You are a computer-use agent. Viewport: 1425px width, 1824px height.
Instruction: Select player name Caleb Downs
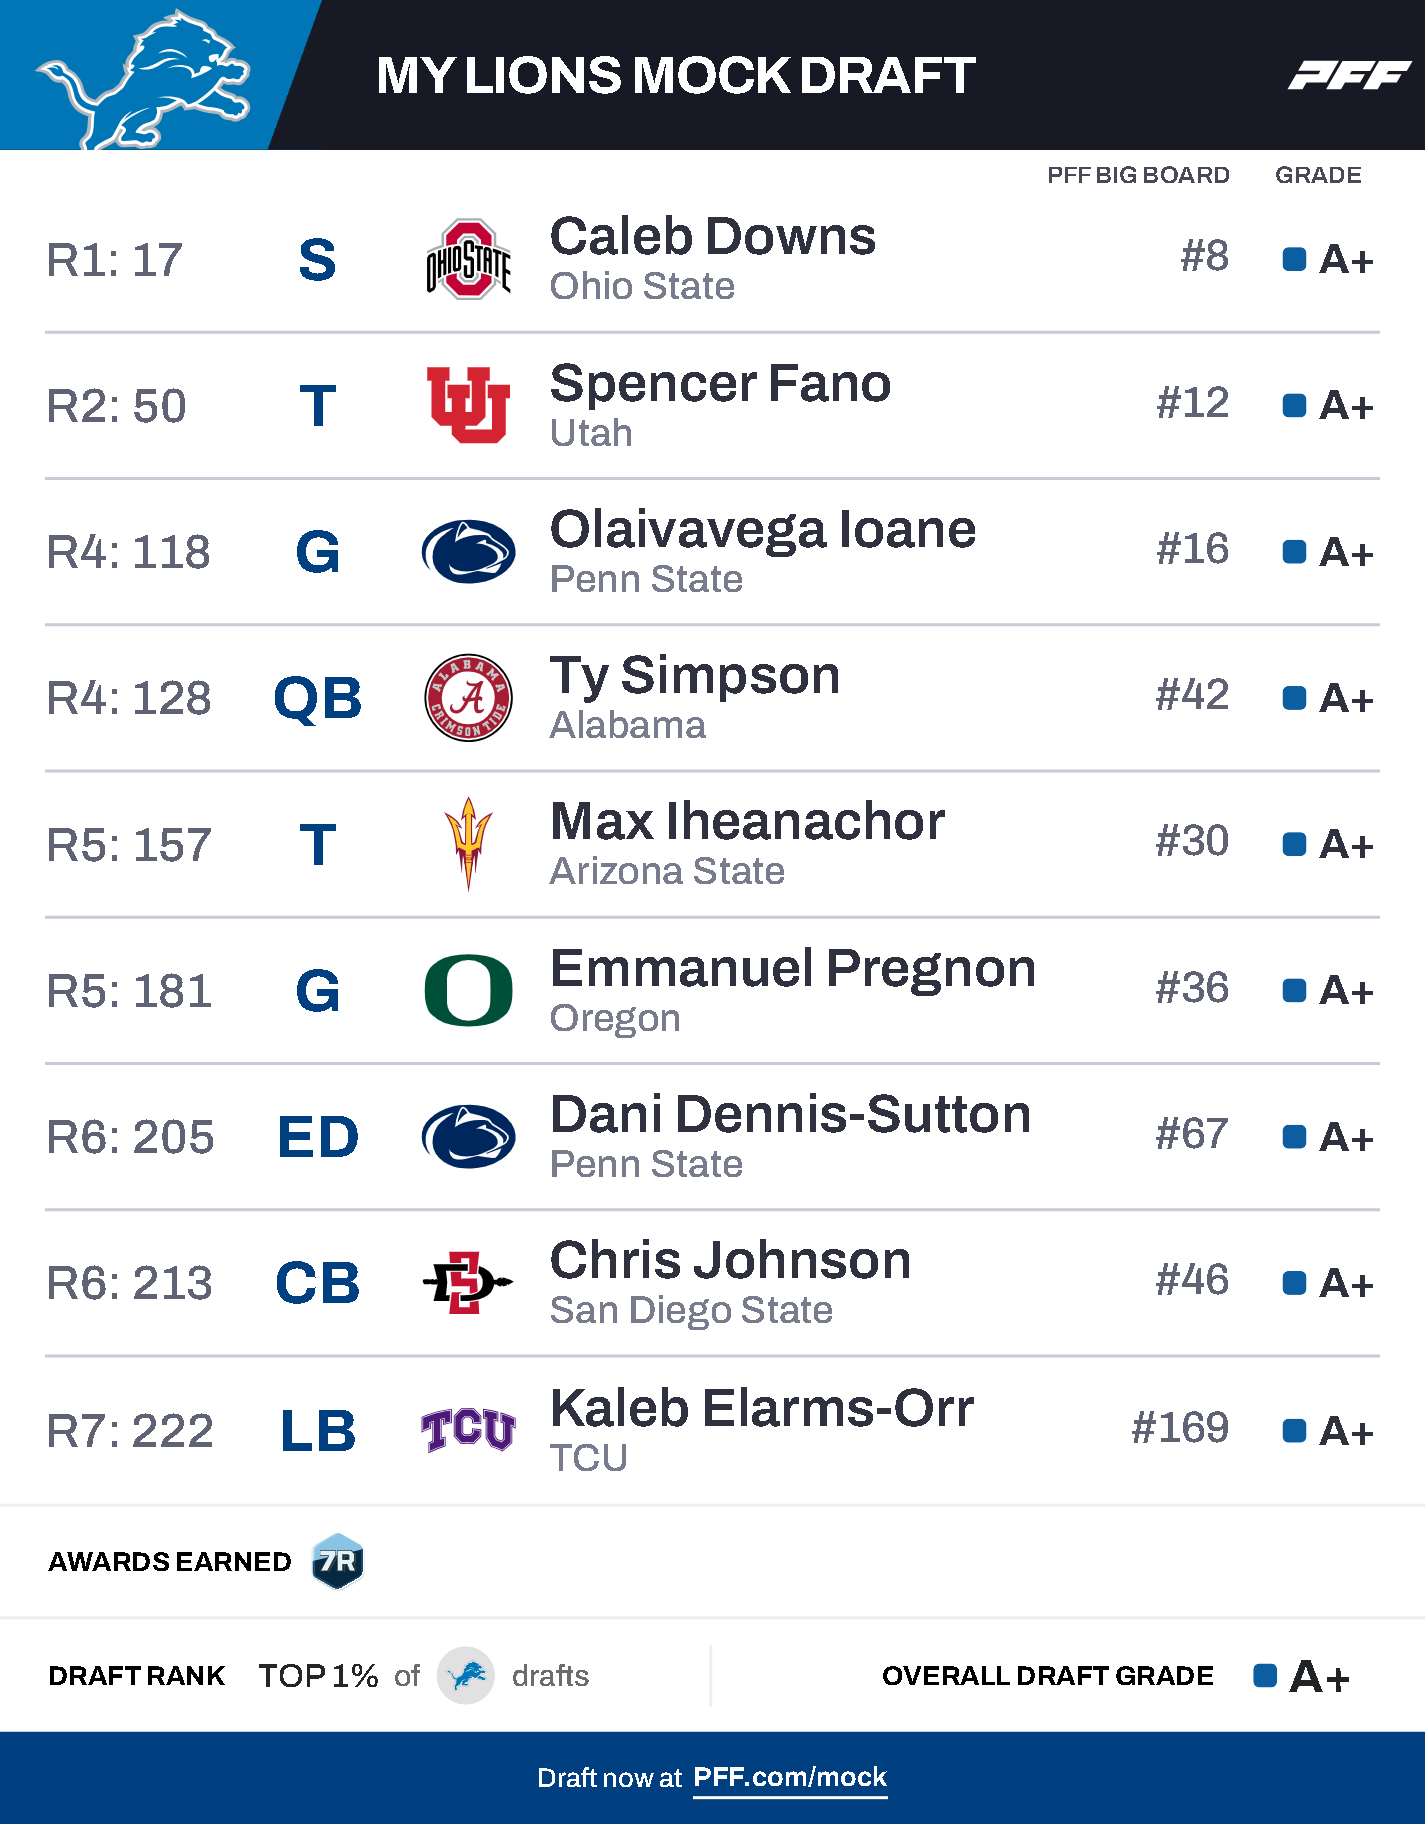tap(713, 237)
